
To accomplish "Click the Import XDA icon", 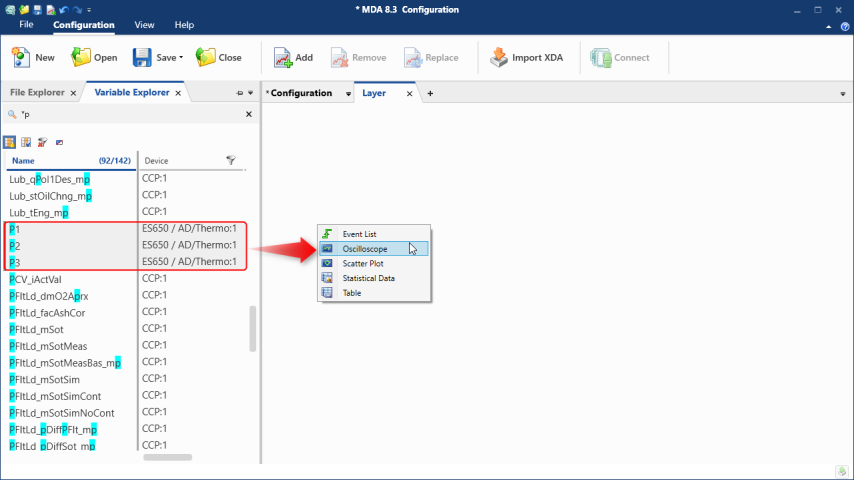I will coord(499,57).
